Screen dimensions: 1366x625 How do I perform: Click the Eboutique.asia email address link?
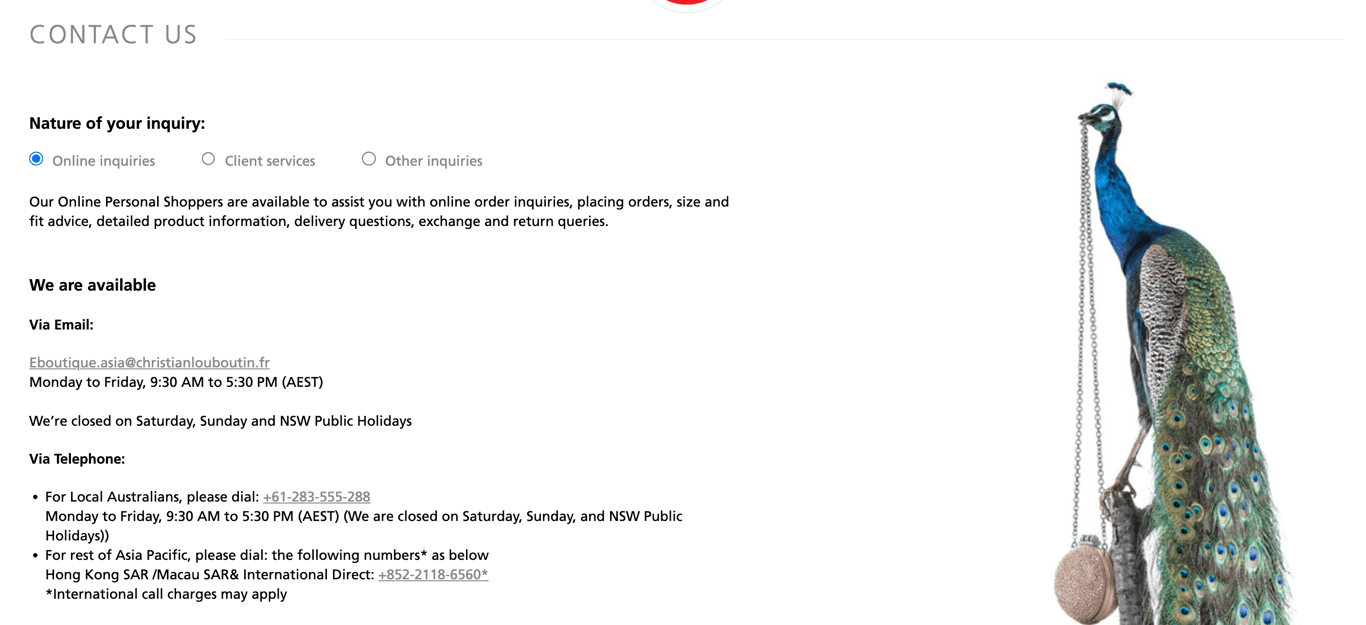tap(149, 363)
